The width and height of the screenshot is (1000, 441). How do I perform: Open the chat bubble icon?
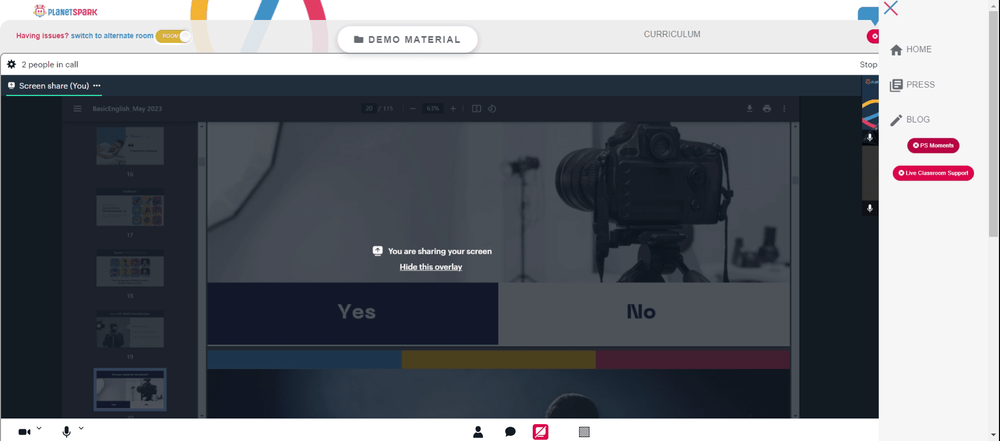[510, 432]
